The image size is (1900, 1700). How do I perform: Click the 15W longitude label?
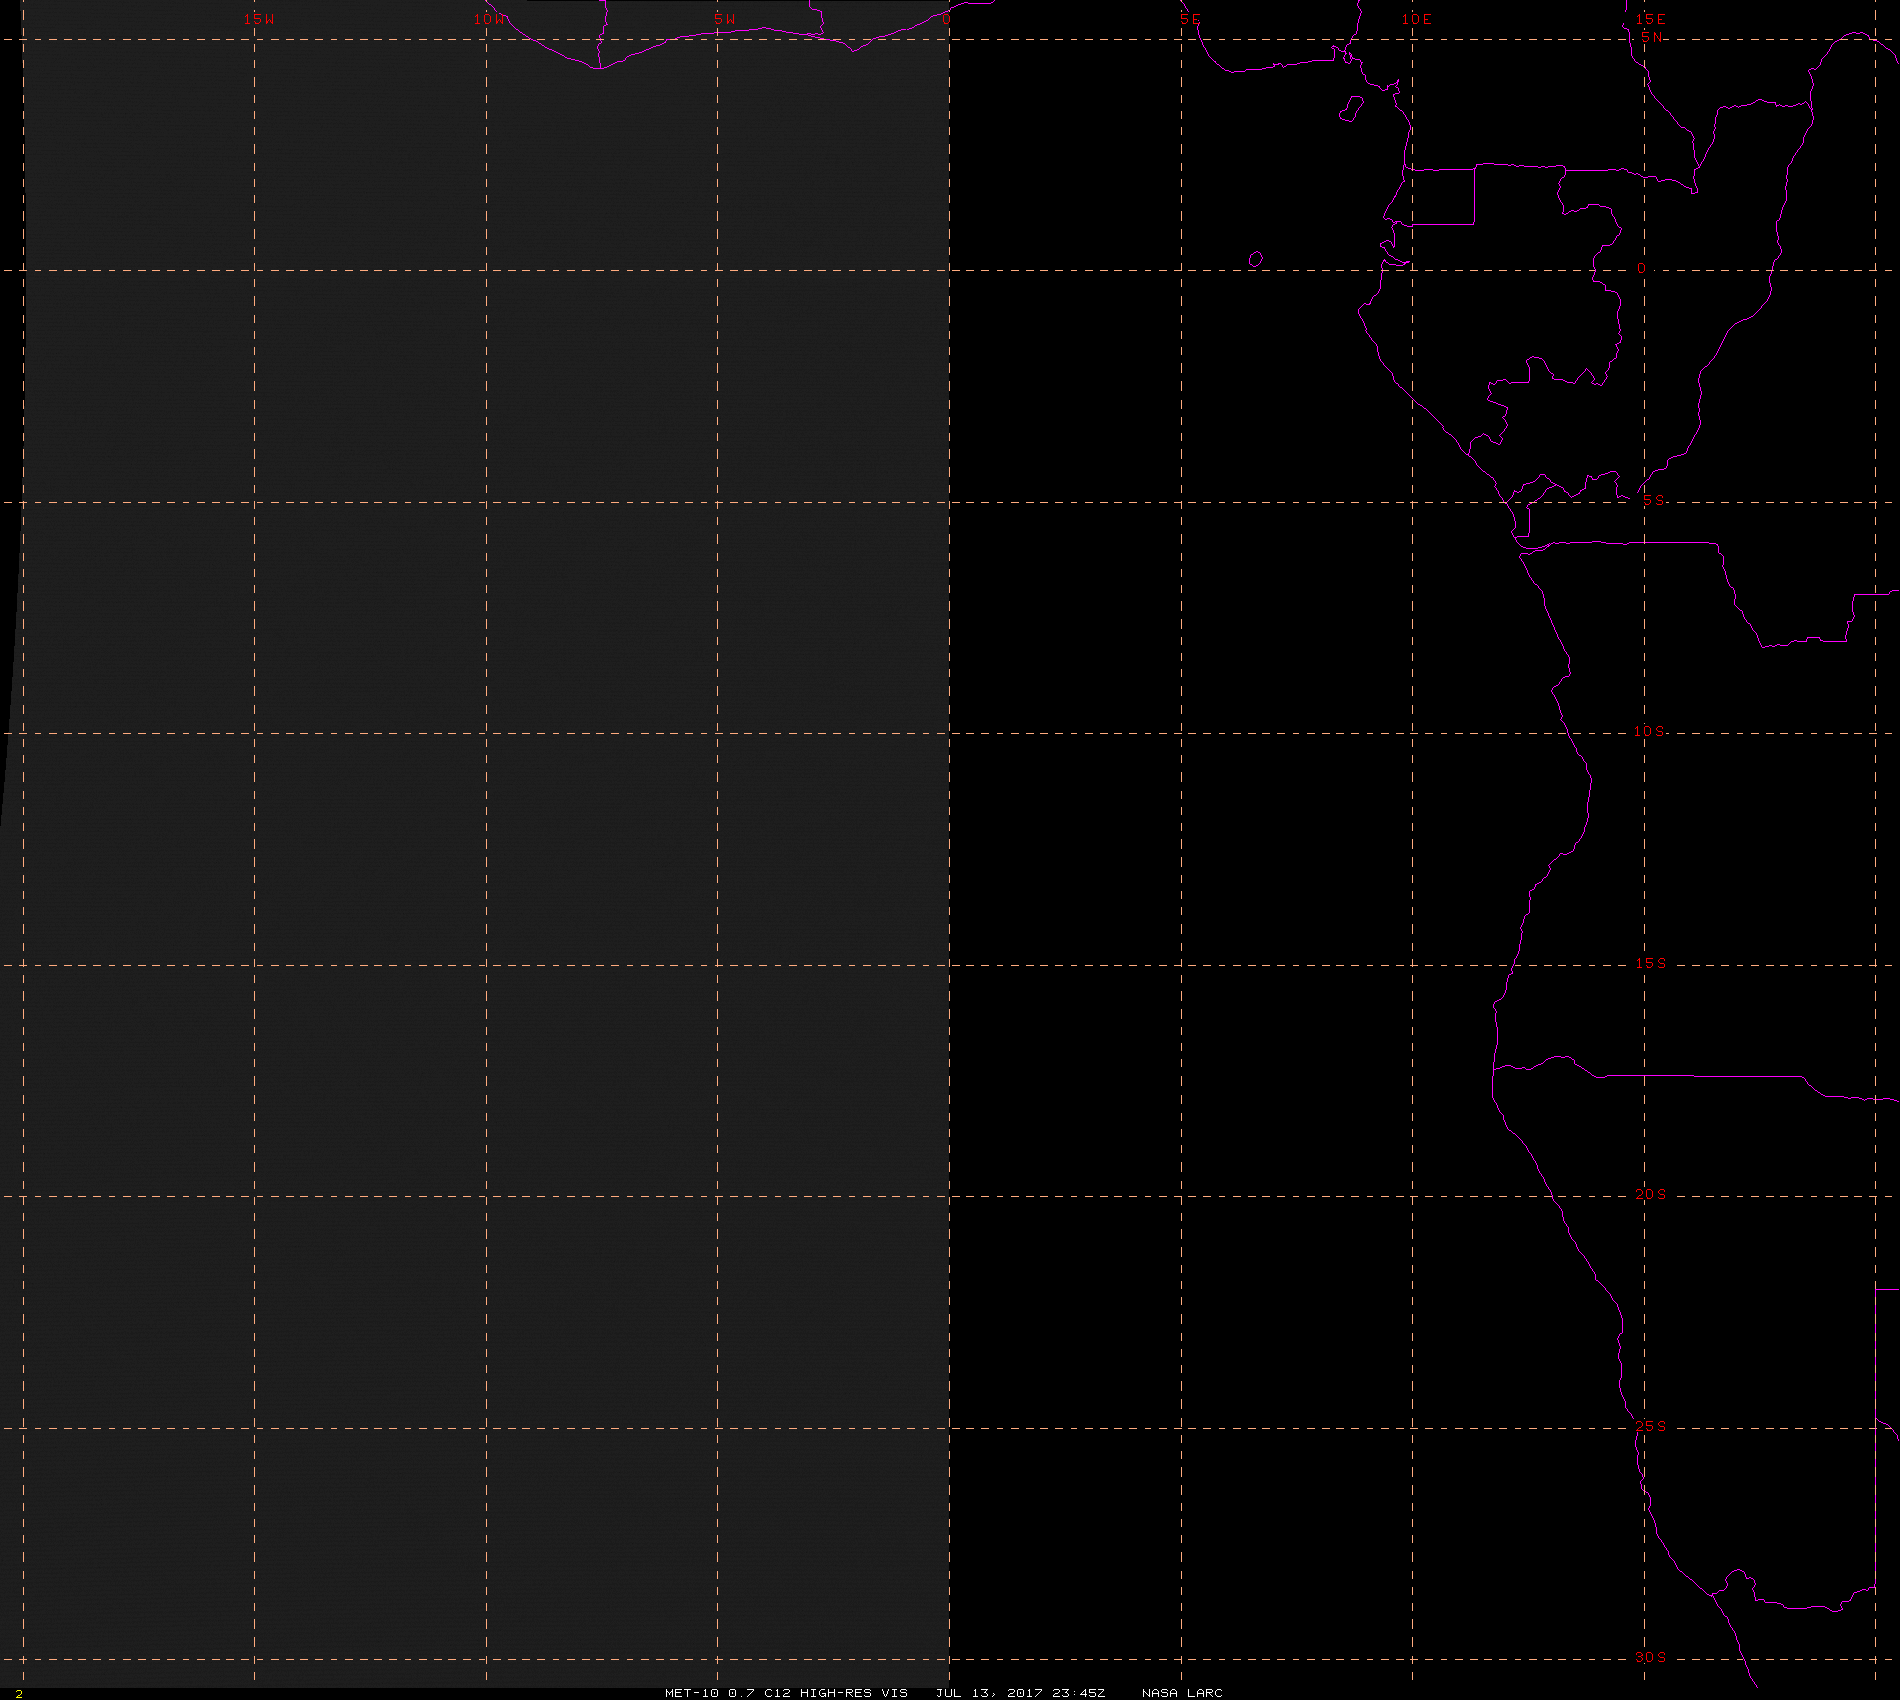coord(259,19)
